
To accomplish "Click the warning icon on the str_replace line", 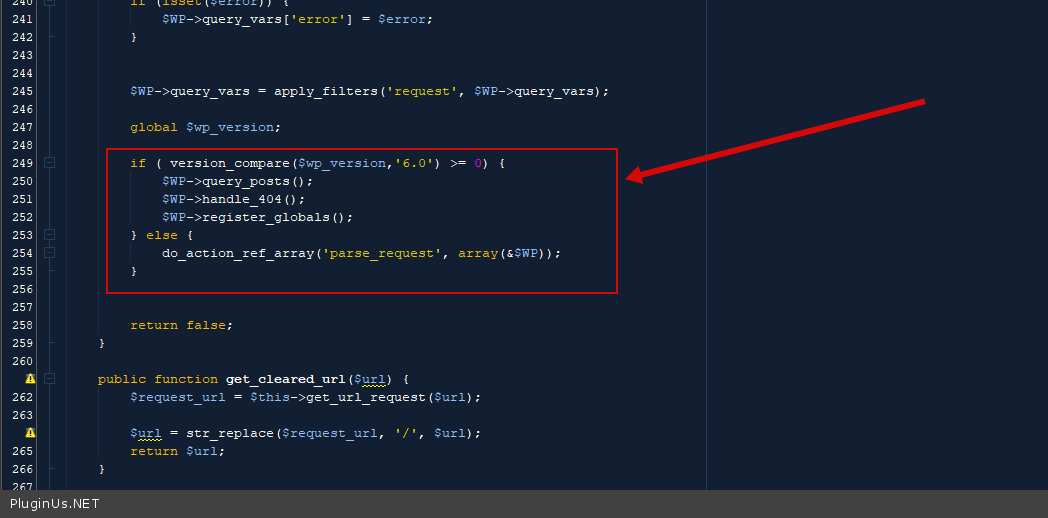I will [30, 433].
